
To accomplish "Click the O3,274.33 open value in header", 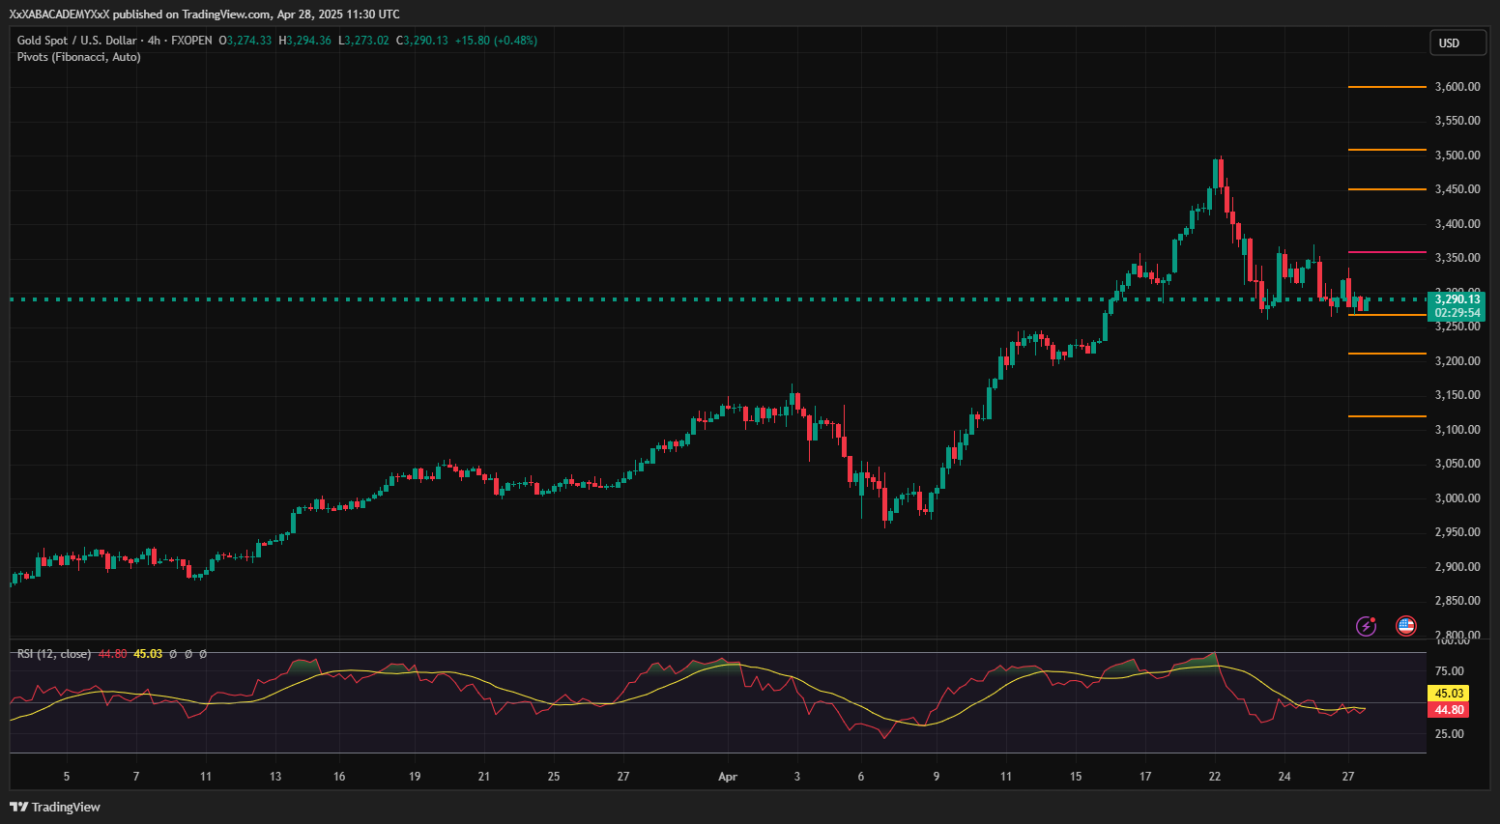I will (x=246, y=41).
